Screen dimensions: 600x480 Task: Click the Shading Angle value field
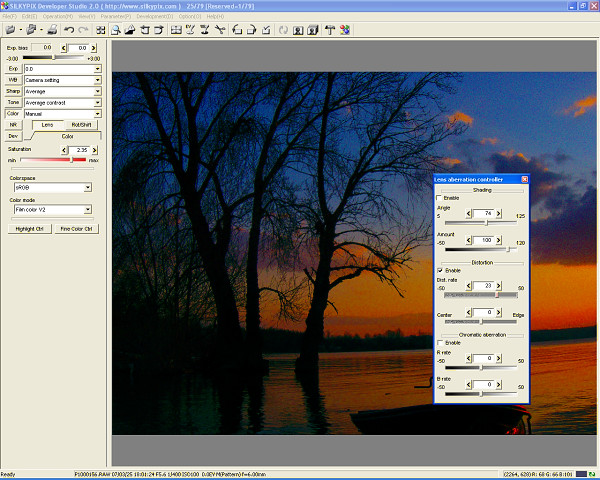[x=487, y=213]
